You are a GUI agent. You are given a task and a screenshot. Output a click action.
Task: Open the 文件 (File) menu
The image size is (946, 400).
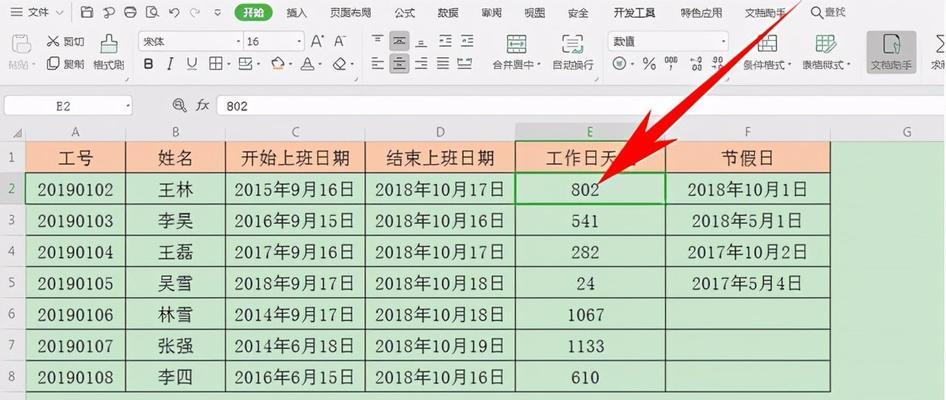click(x=37, y=12)
